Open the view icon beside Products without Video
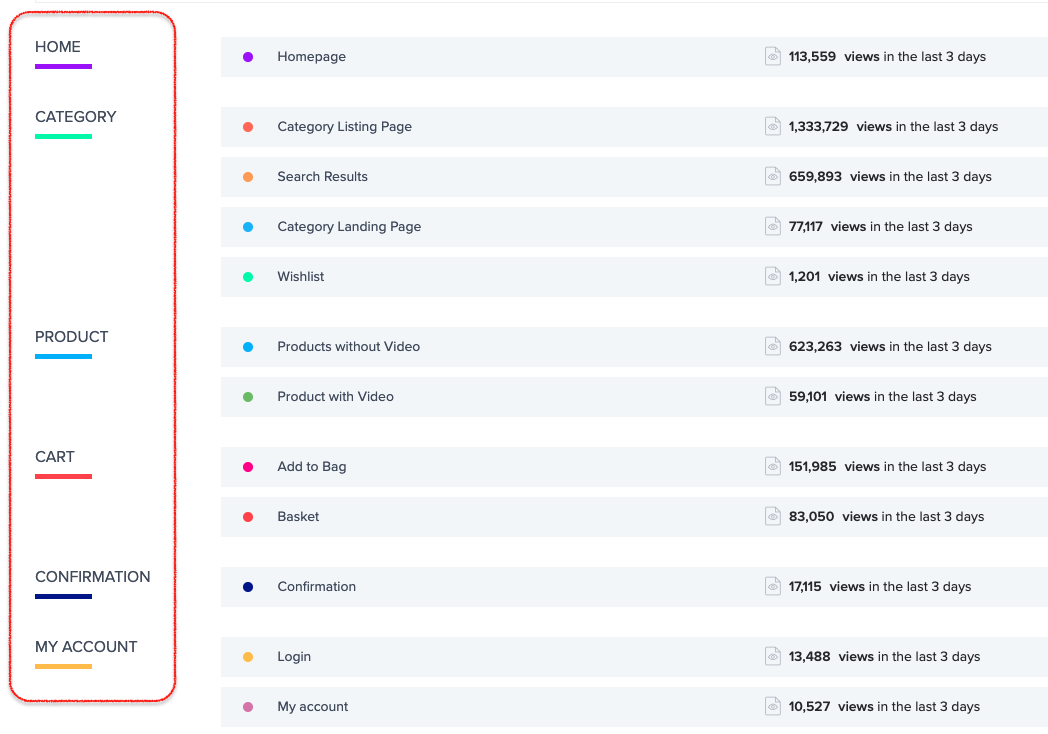 [772, 346]
